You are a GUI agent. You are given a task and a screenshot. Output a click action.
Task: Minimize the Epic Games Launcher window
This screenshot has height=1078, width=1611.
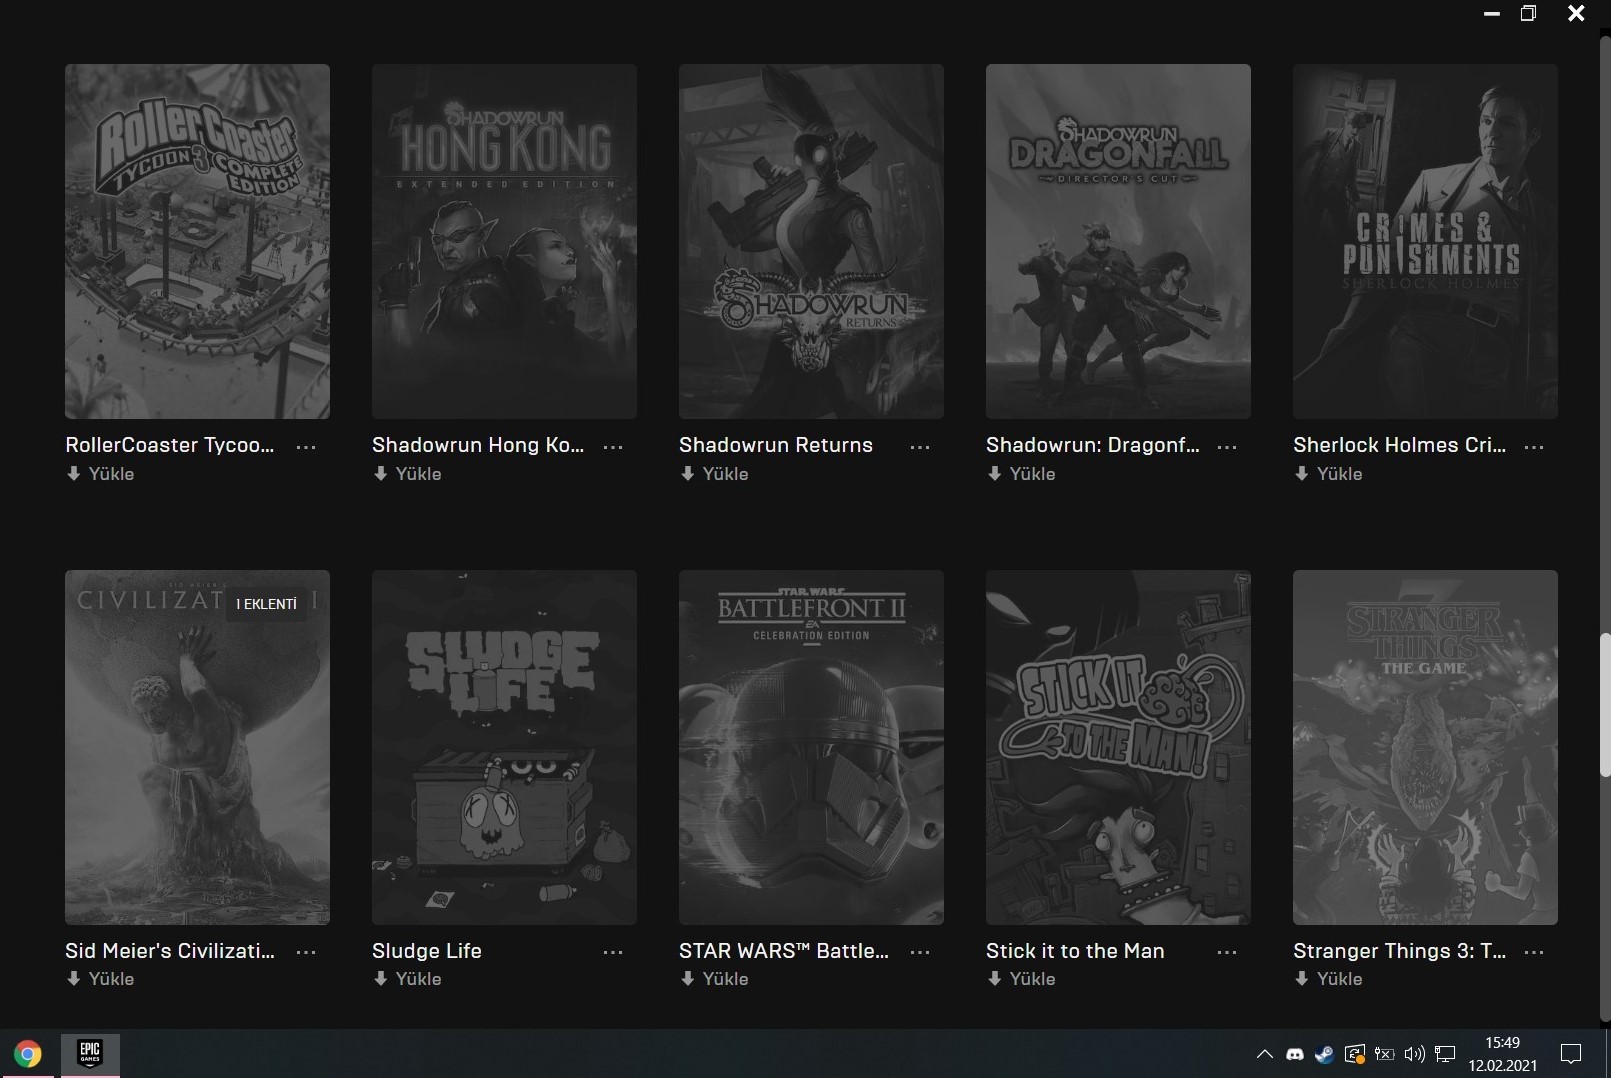click(1492, 14)
